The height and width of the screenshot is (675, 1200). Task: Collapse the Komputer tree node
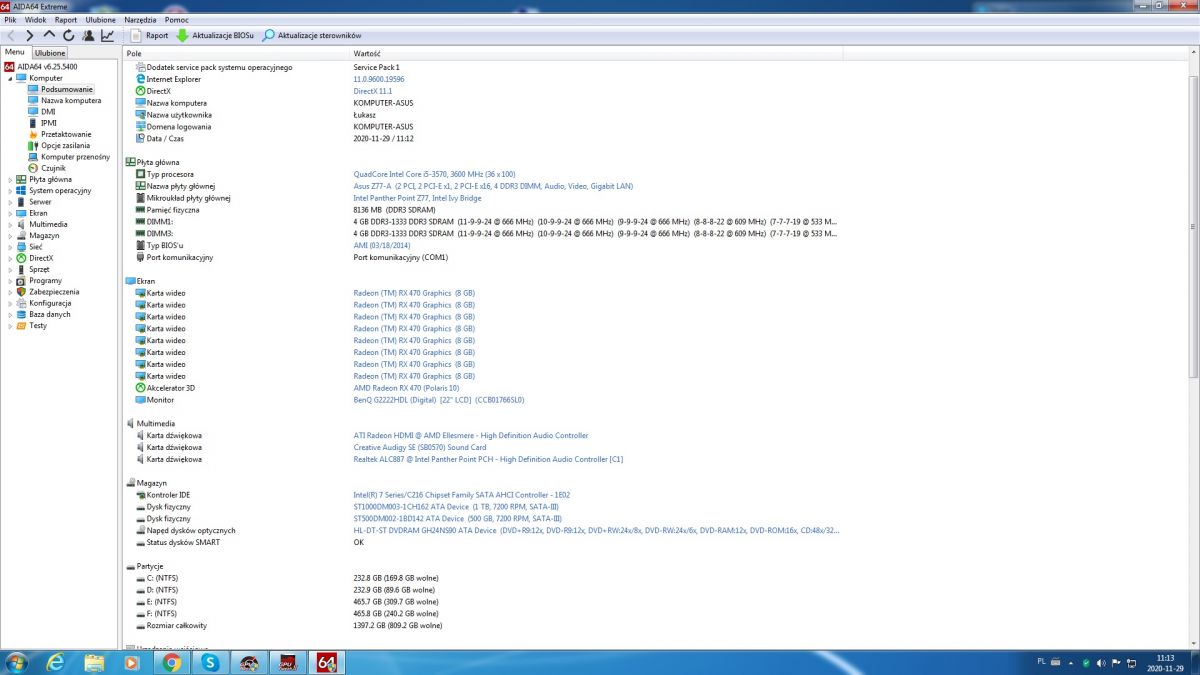10,78
